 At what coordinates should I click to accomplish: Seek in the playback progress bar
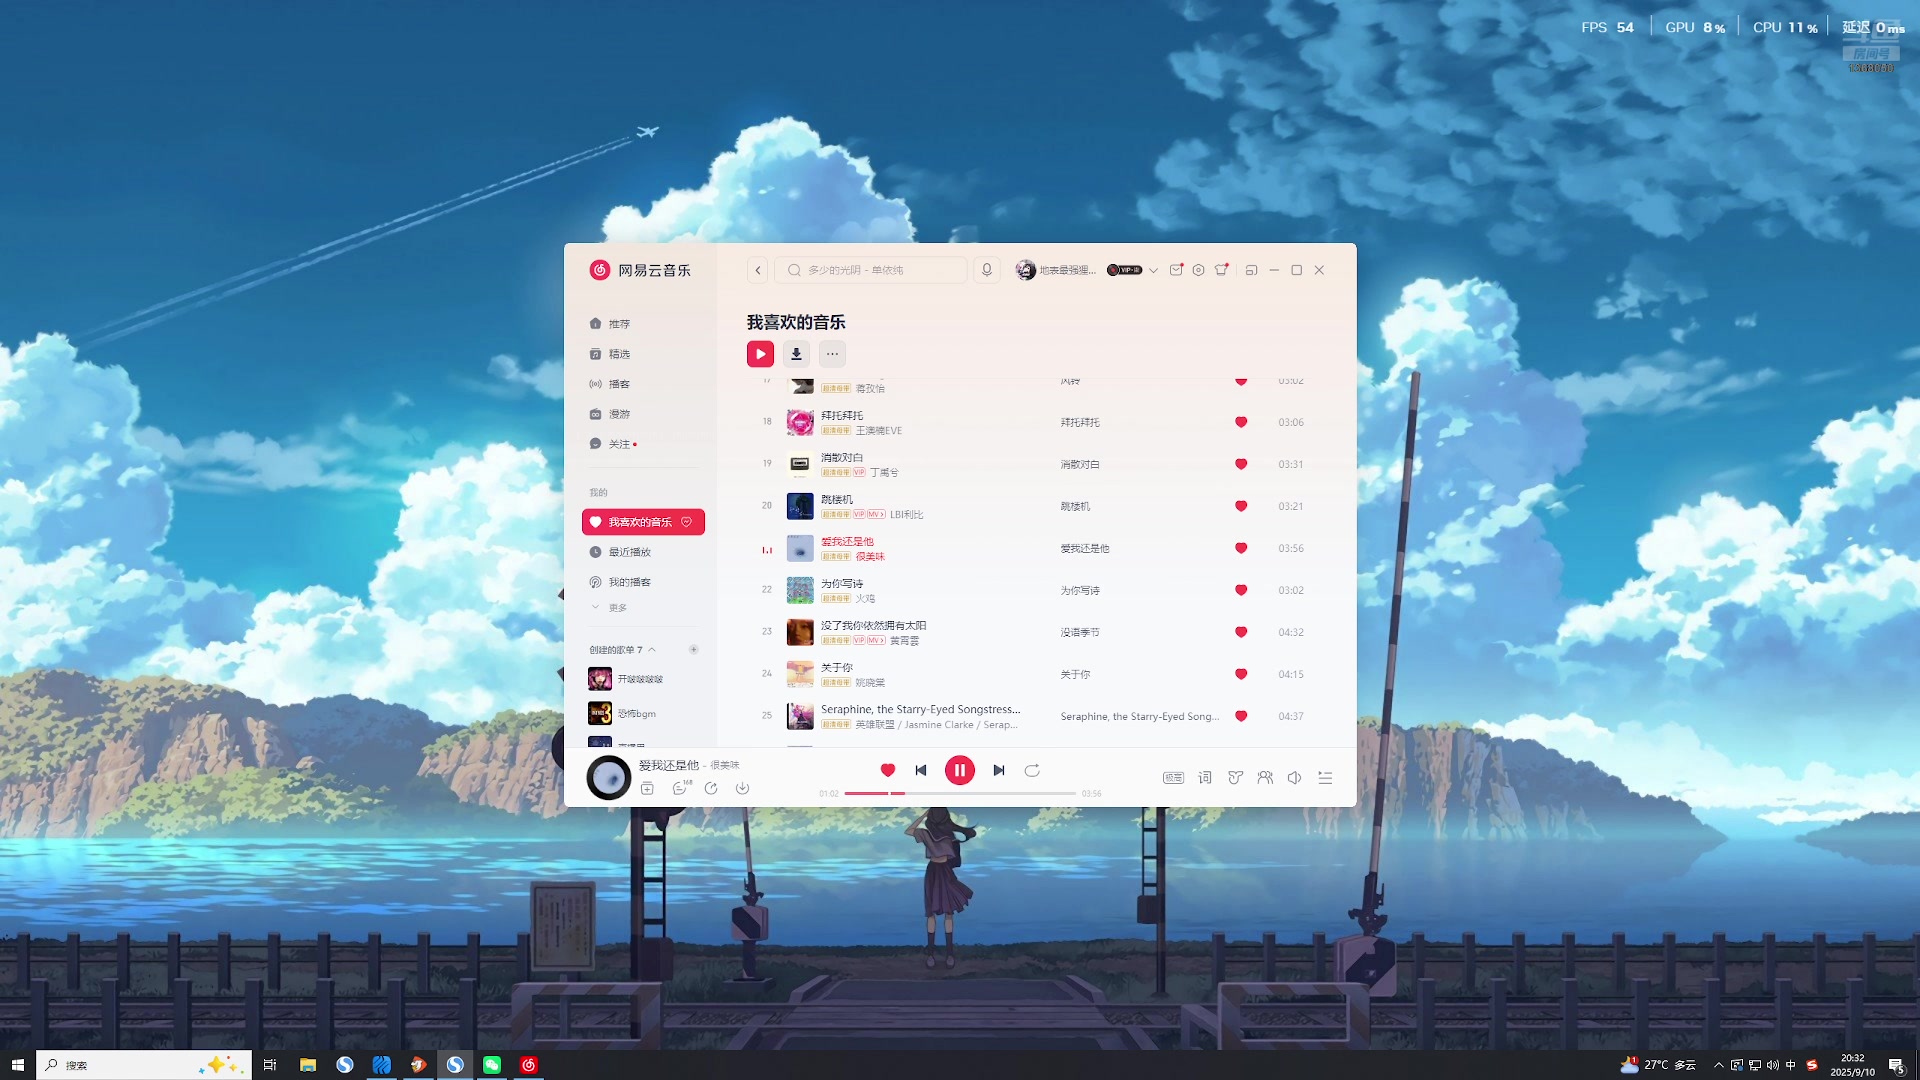(960, 793)
